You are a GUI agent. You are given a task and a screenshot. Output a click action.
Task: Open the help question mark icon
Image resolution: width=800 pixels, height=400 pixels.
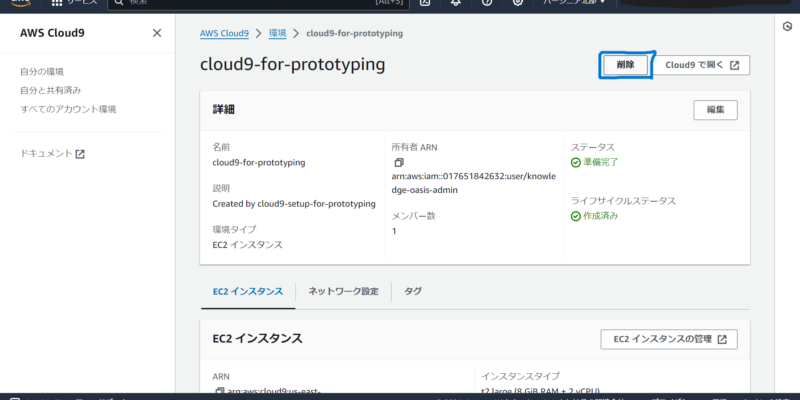[x=487, y=3]
